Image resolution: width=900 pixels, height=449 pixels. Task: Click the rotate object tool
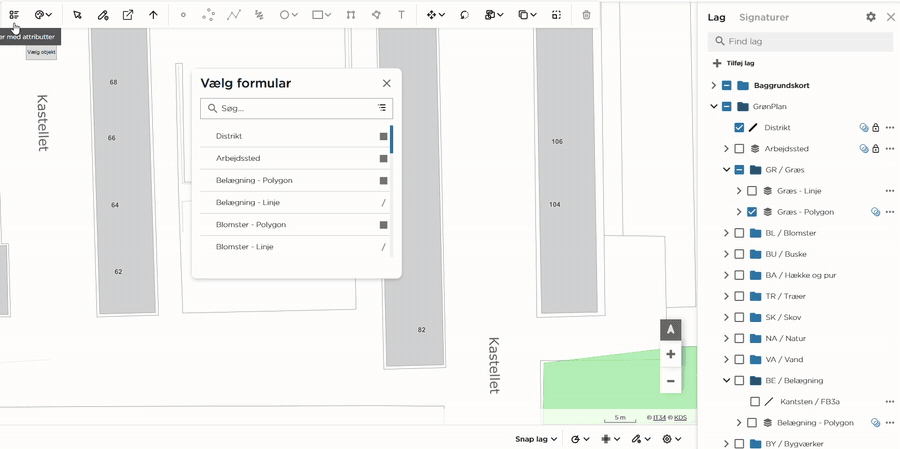click(x=464, y=15)
